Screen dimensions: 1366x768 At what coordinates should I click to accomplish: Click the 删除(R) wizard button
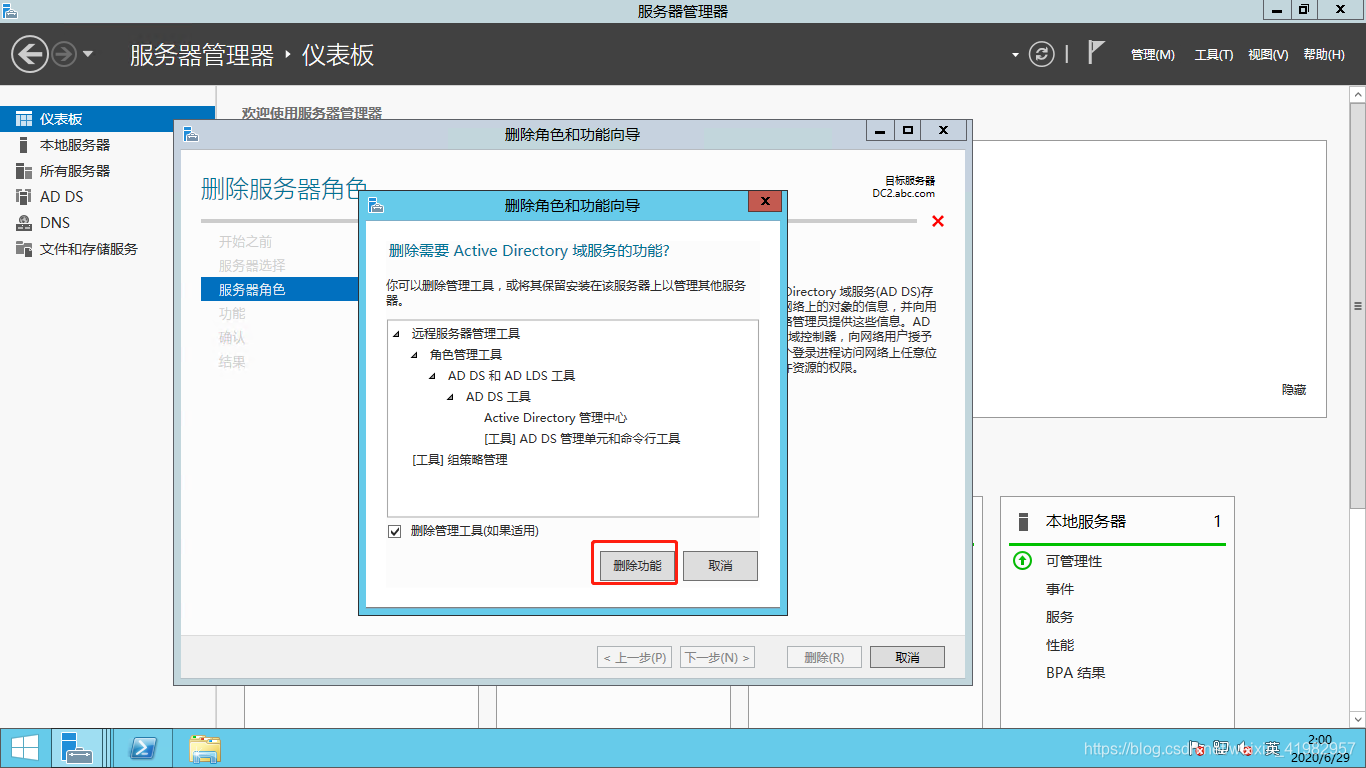(824, 657)
